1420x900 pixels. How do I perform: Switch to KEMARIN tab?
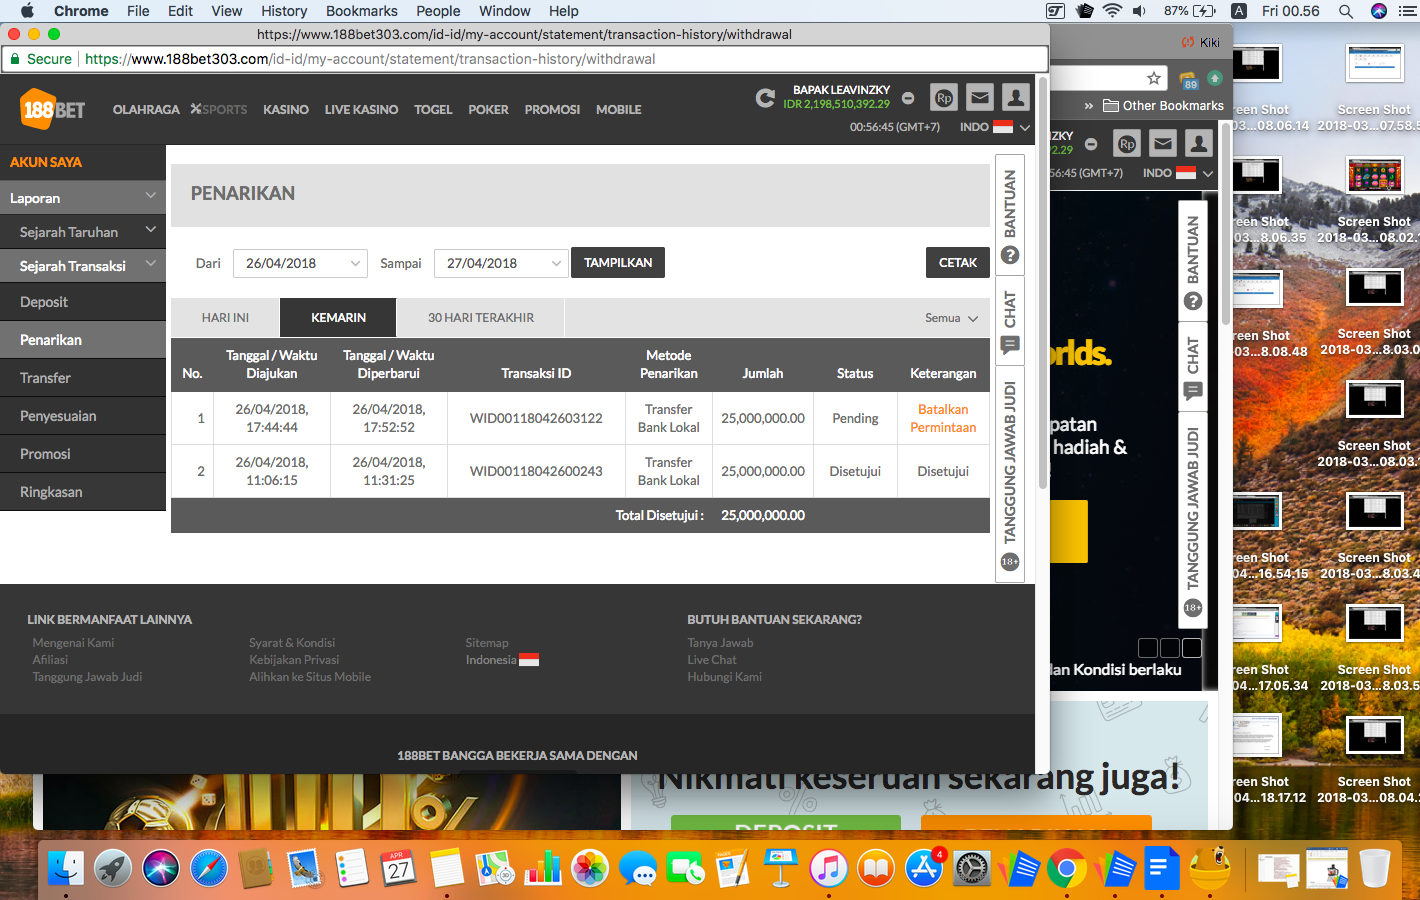(338, 317)
